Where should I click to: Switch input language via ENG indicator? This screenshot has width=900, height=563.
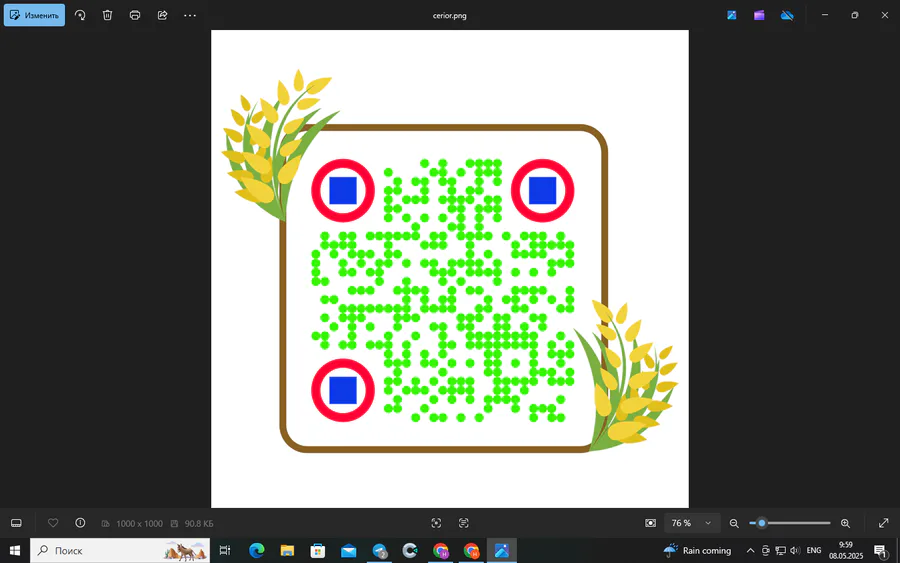[x=814, y=550]
